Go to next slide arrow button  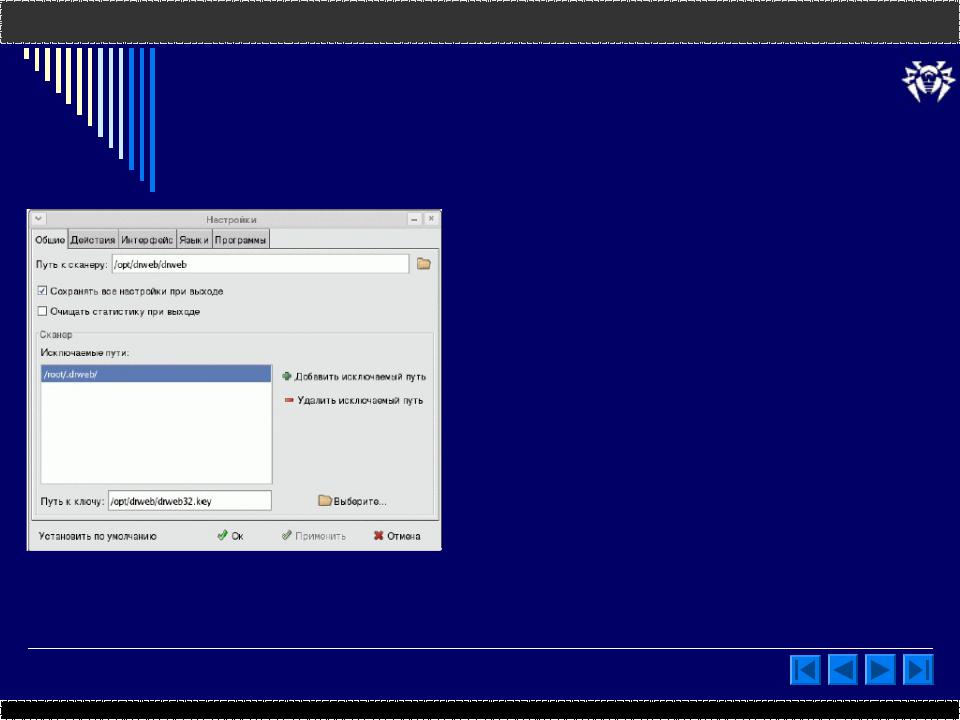click(880, 669)
